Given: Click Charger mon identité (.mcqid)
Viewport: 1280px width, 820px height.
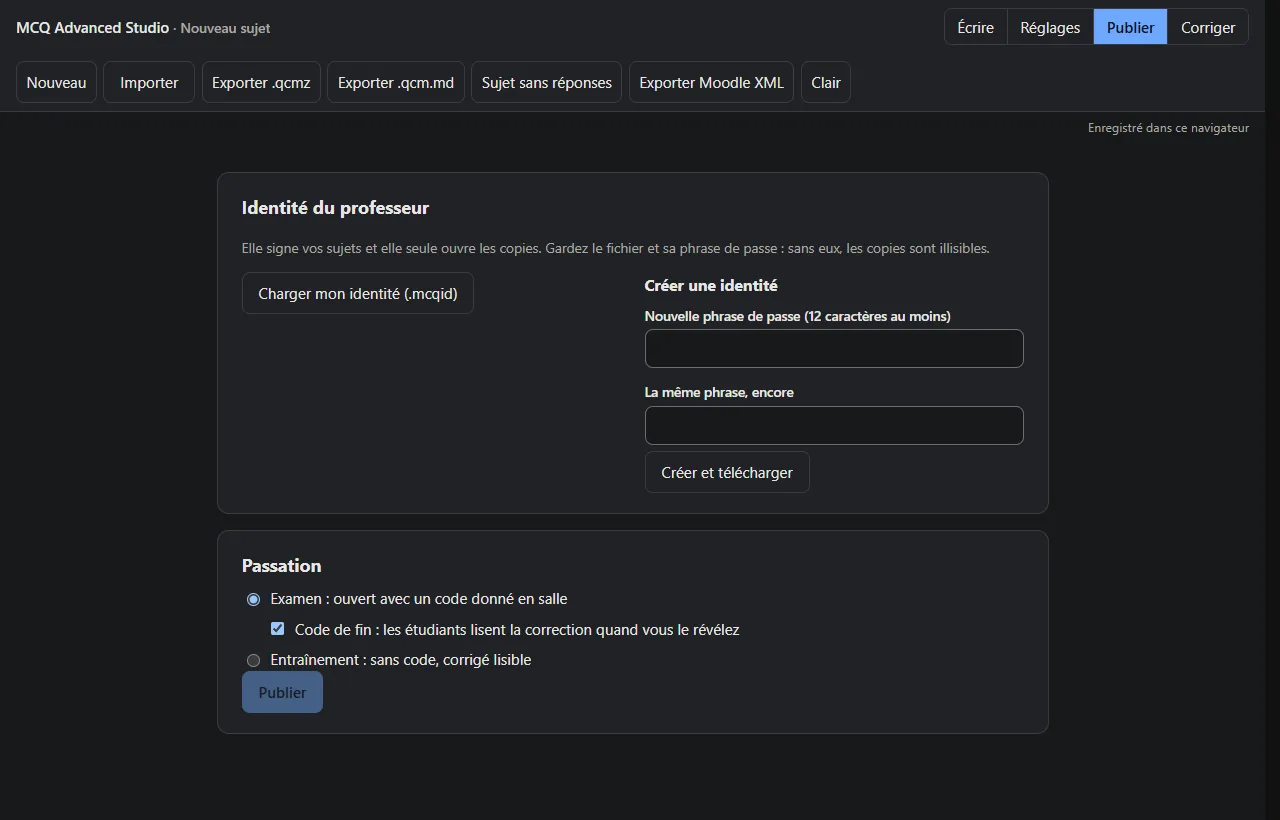Looking at the screenshot, I should click(358, 293).
